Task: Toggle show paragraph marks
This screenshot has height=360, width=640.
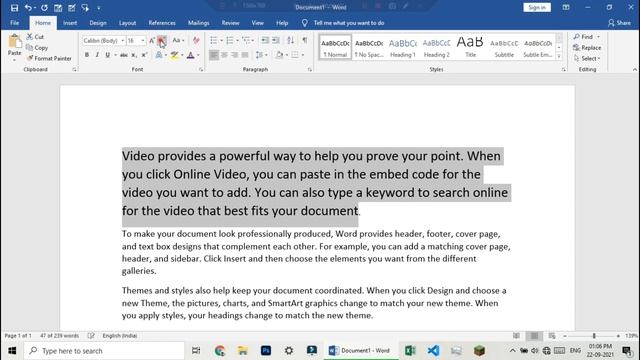Action: pos(304,40)
